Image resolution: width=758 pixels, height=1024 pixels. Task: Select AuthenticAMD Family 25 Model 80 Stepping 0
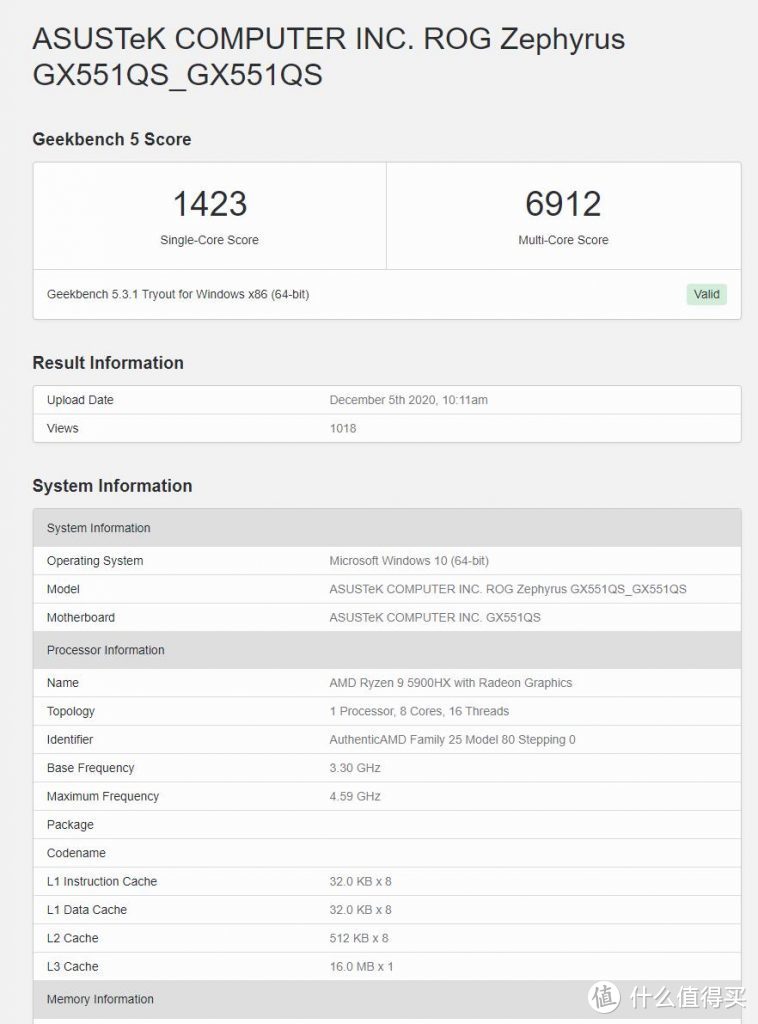pos(452,739)
